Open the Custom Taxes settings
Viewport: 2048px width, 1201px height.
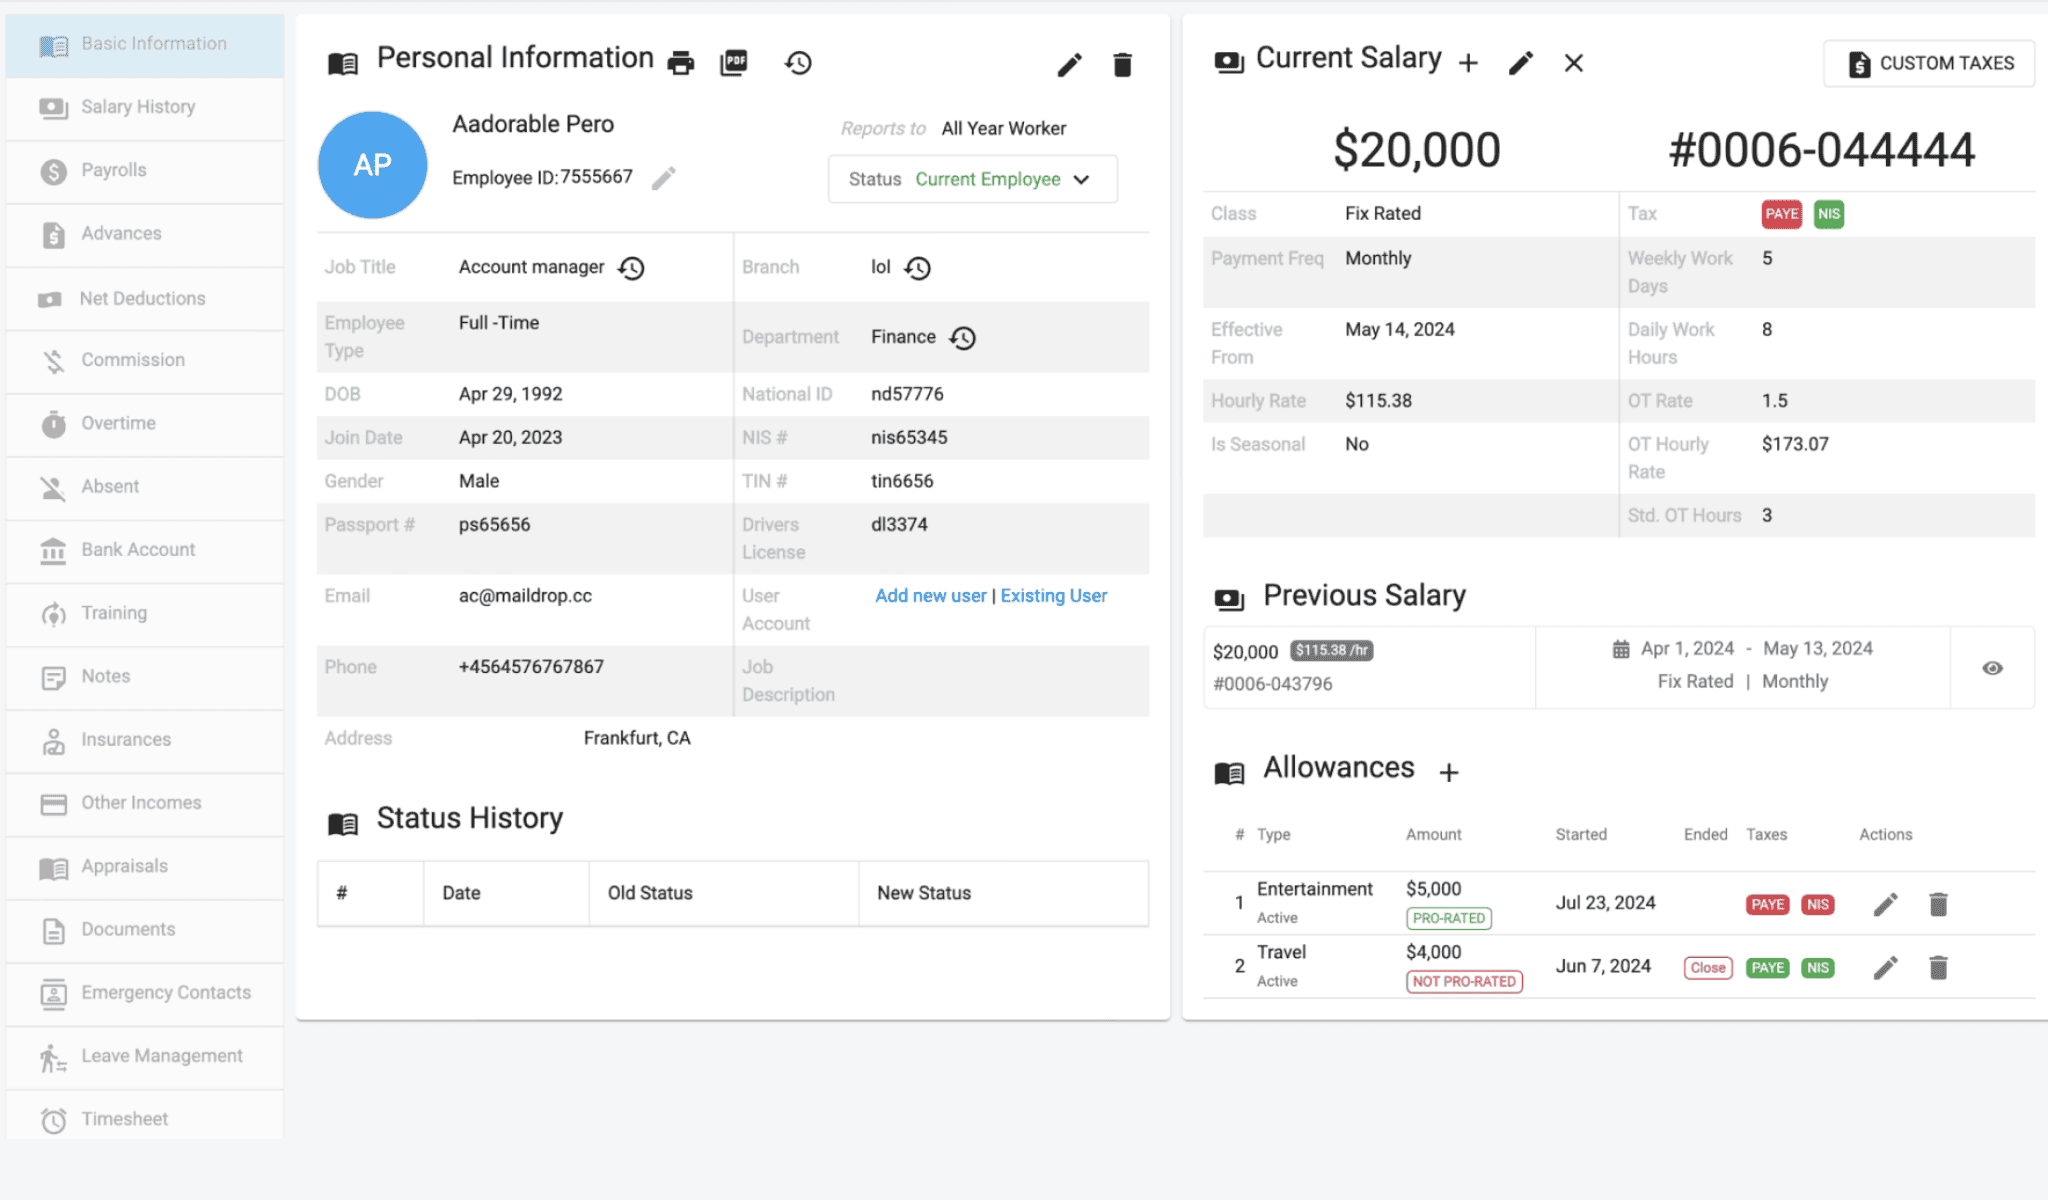click(1929, 63)
